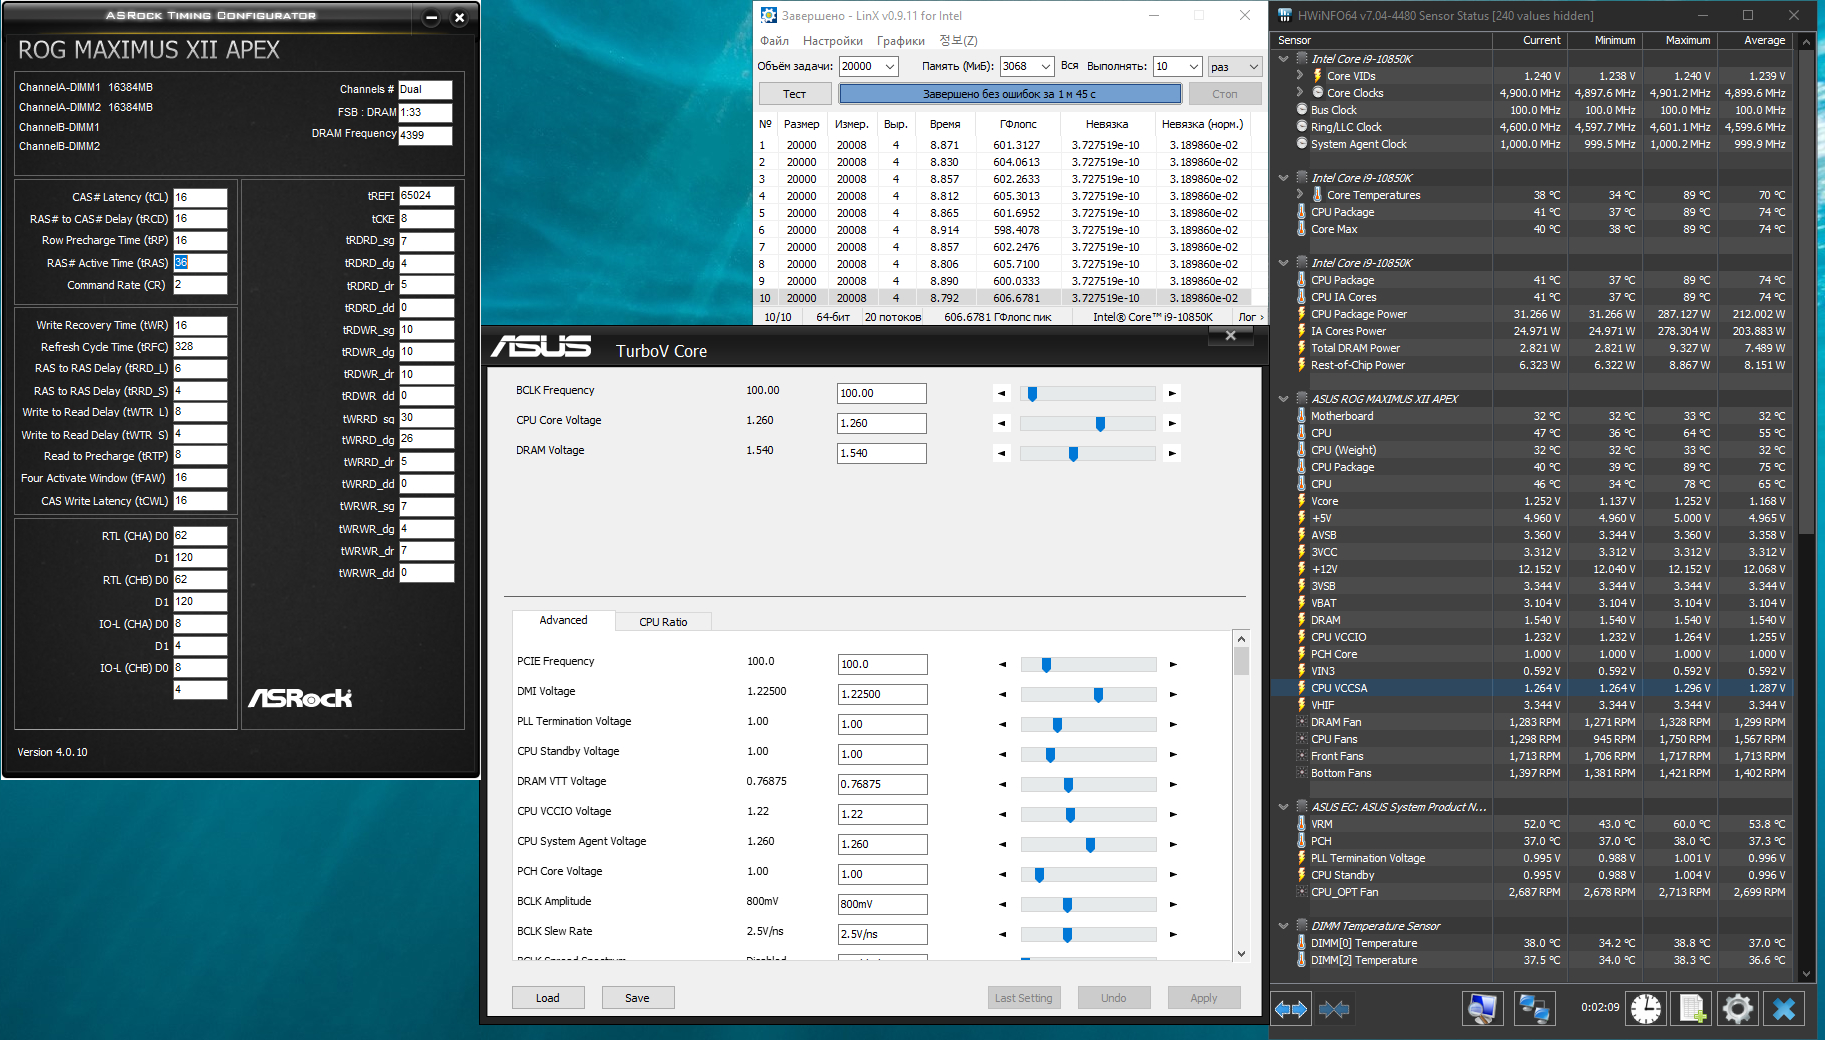Viewport: 1825px width, 1040px height.
Task: Decrease PLL Termination Voltage with left arrow
Action: [x=1003, y=724]
